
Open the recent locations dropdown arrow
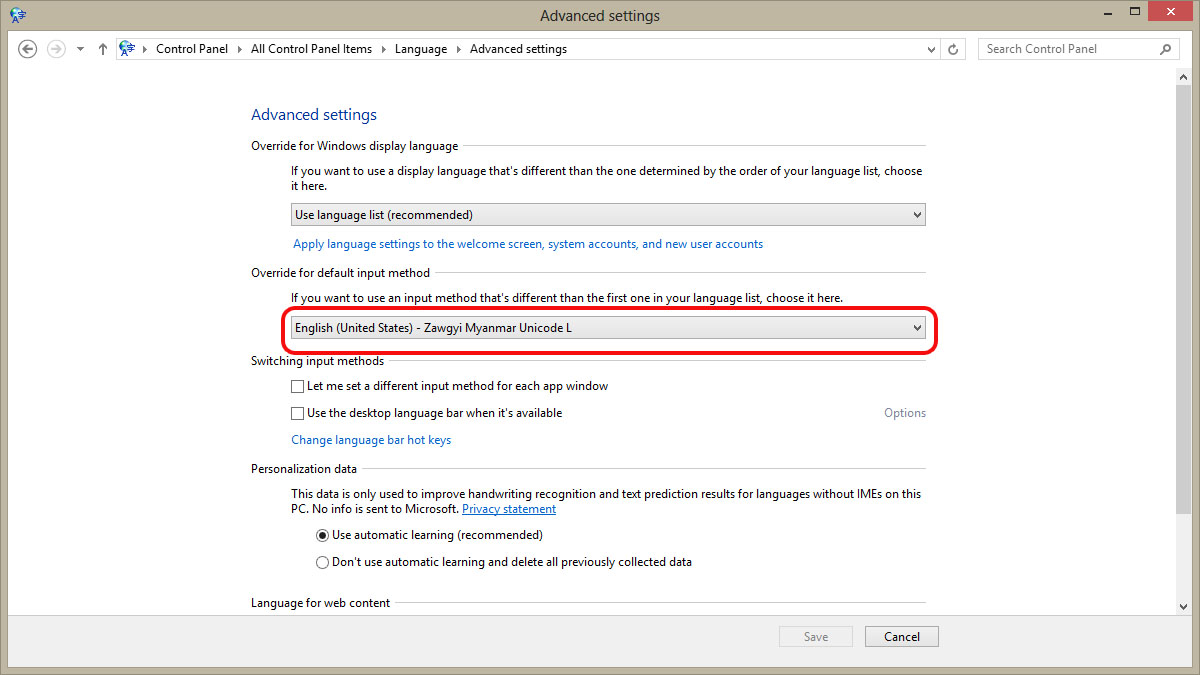tap(81, 49)
